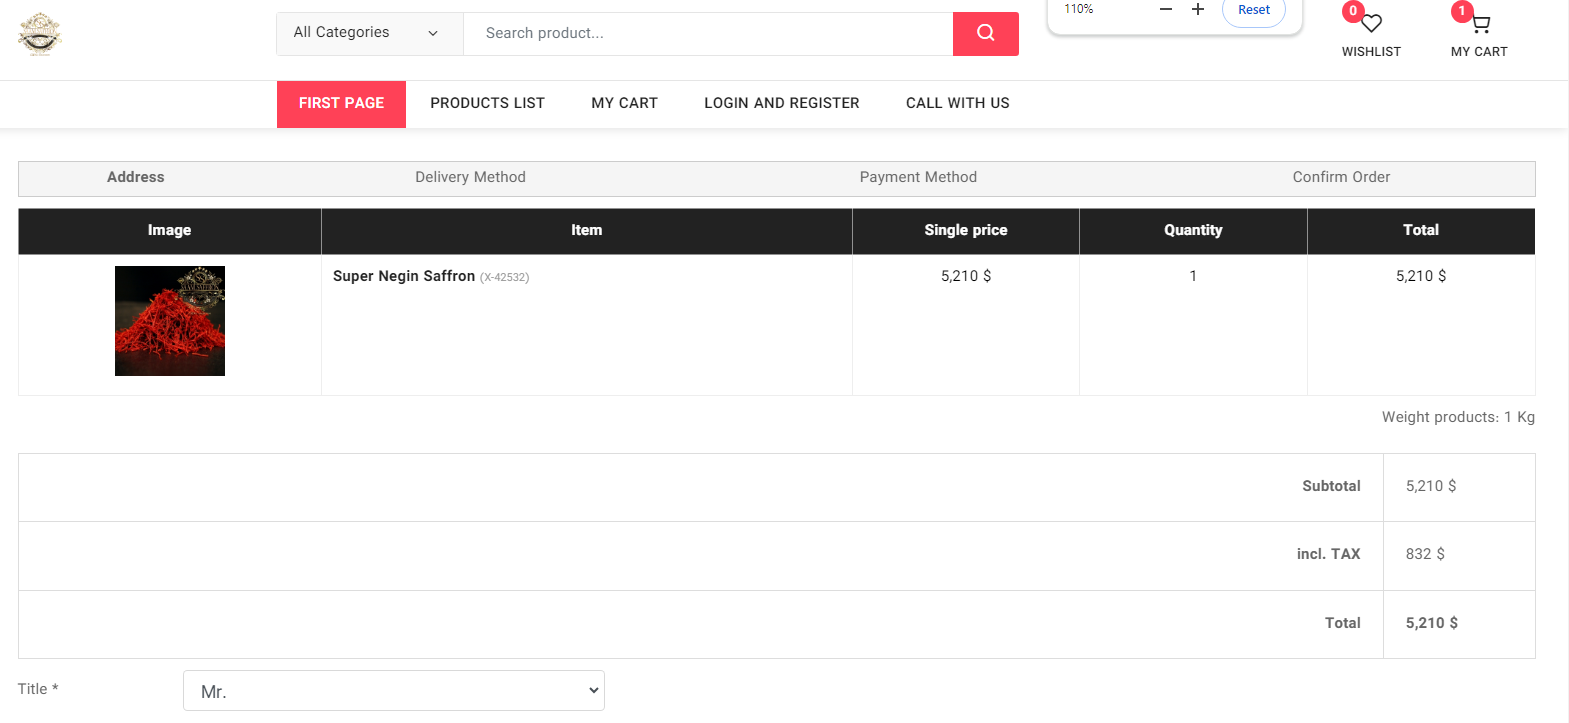Go to the First Page menu item

[341, 103]
